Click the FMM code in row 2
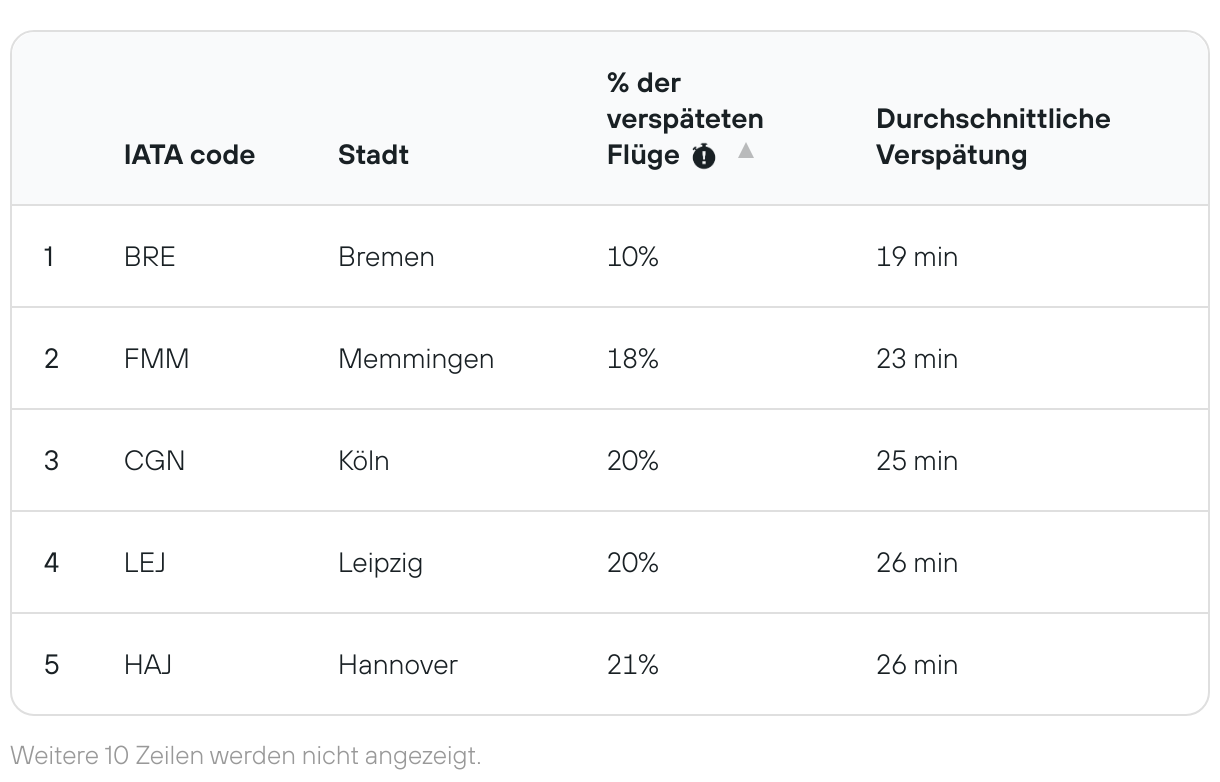 tap(156, 359)
